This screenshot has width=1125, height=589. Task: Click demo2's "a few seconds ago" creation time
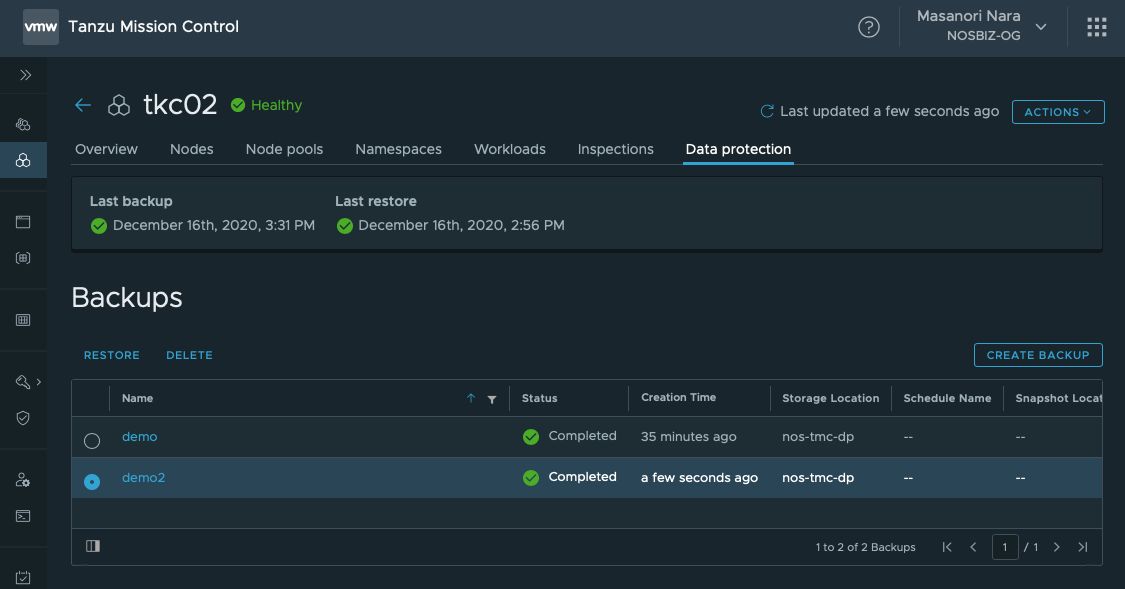(x=699, y=477)
